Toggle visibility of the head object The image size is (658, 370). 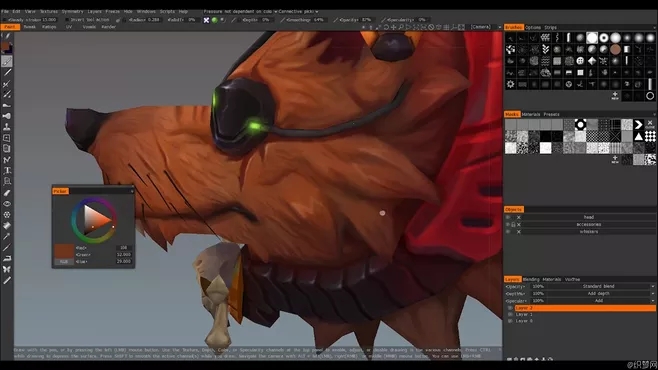[508, 217]
